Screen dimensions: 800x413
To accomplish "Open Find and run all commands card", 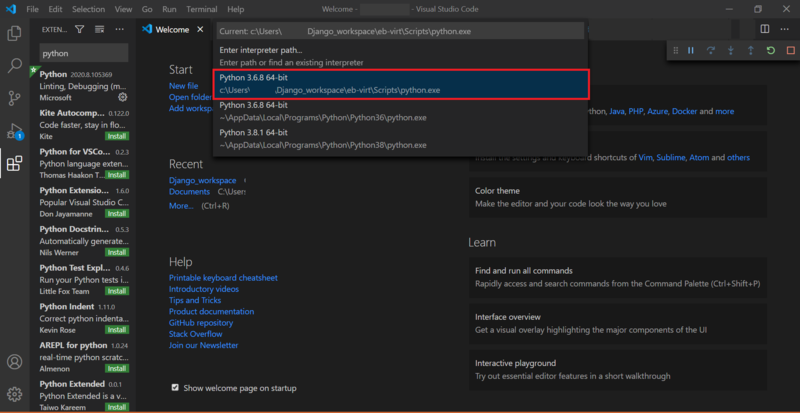I will point(618,277).
